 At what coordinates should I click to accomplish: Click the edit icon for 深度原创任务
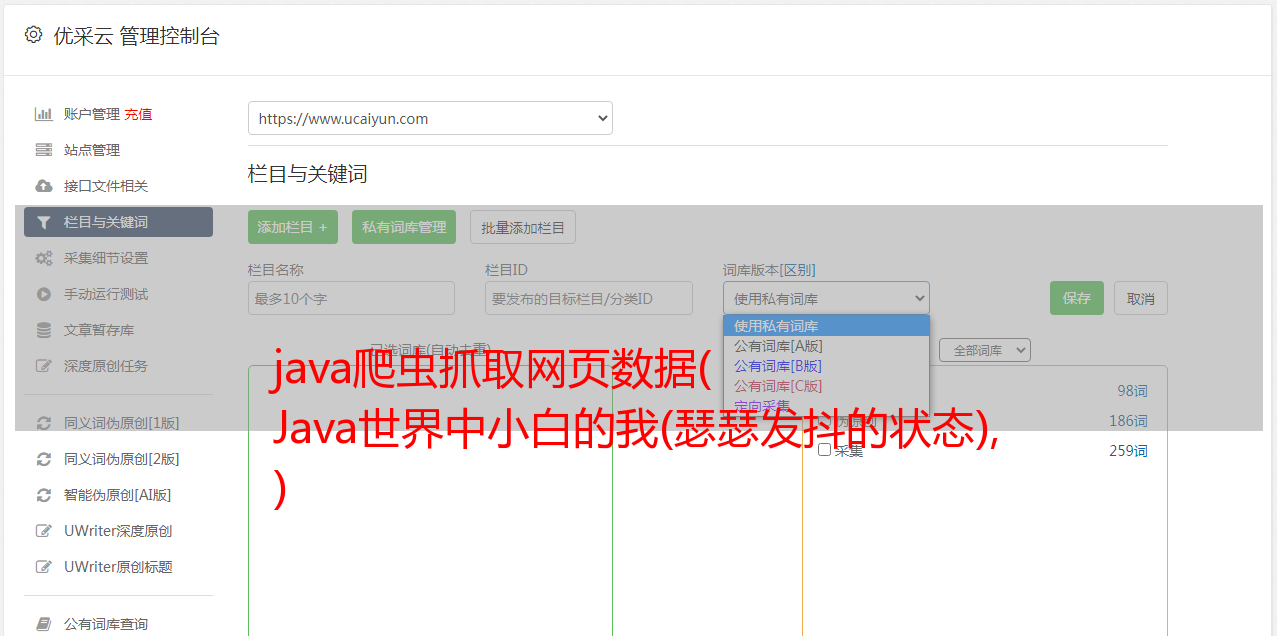point(43,366)
